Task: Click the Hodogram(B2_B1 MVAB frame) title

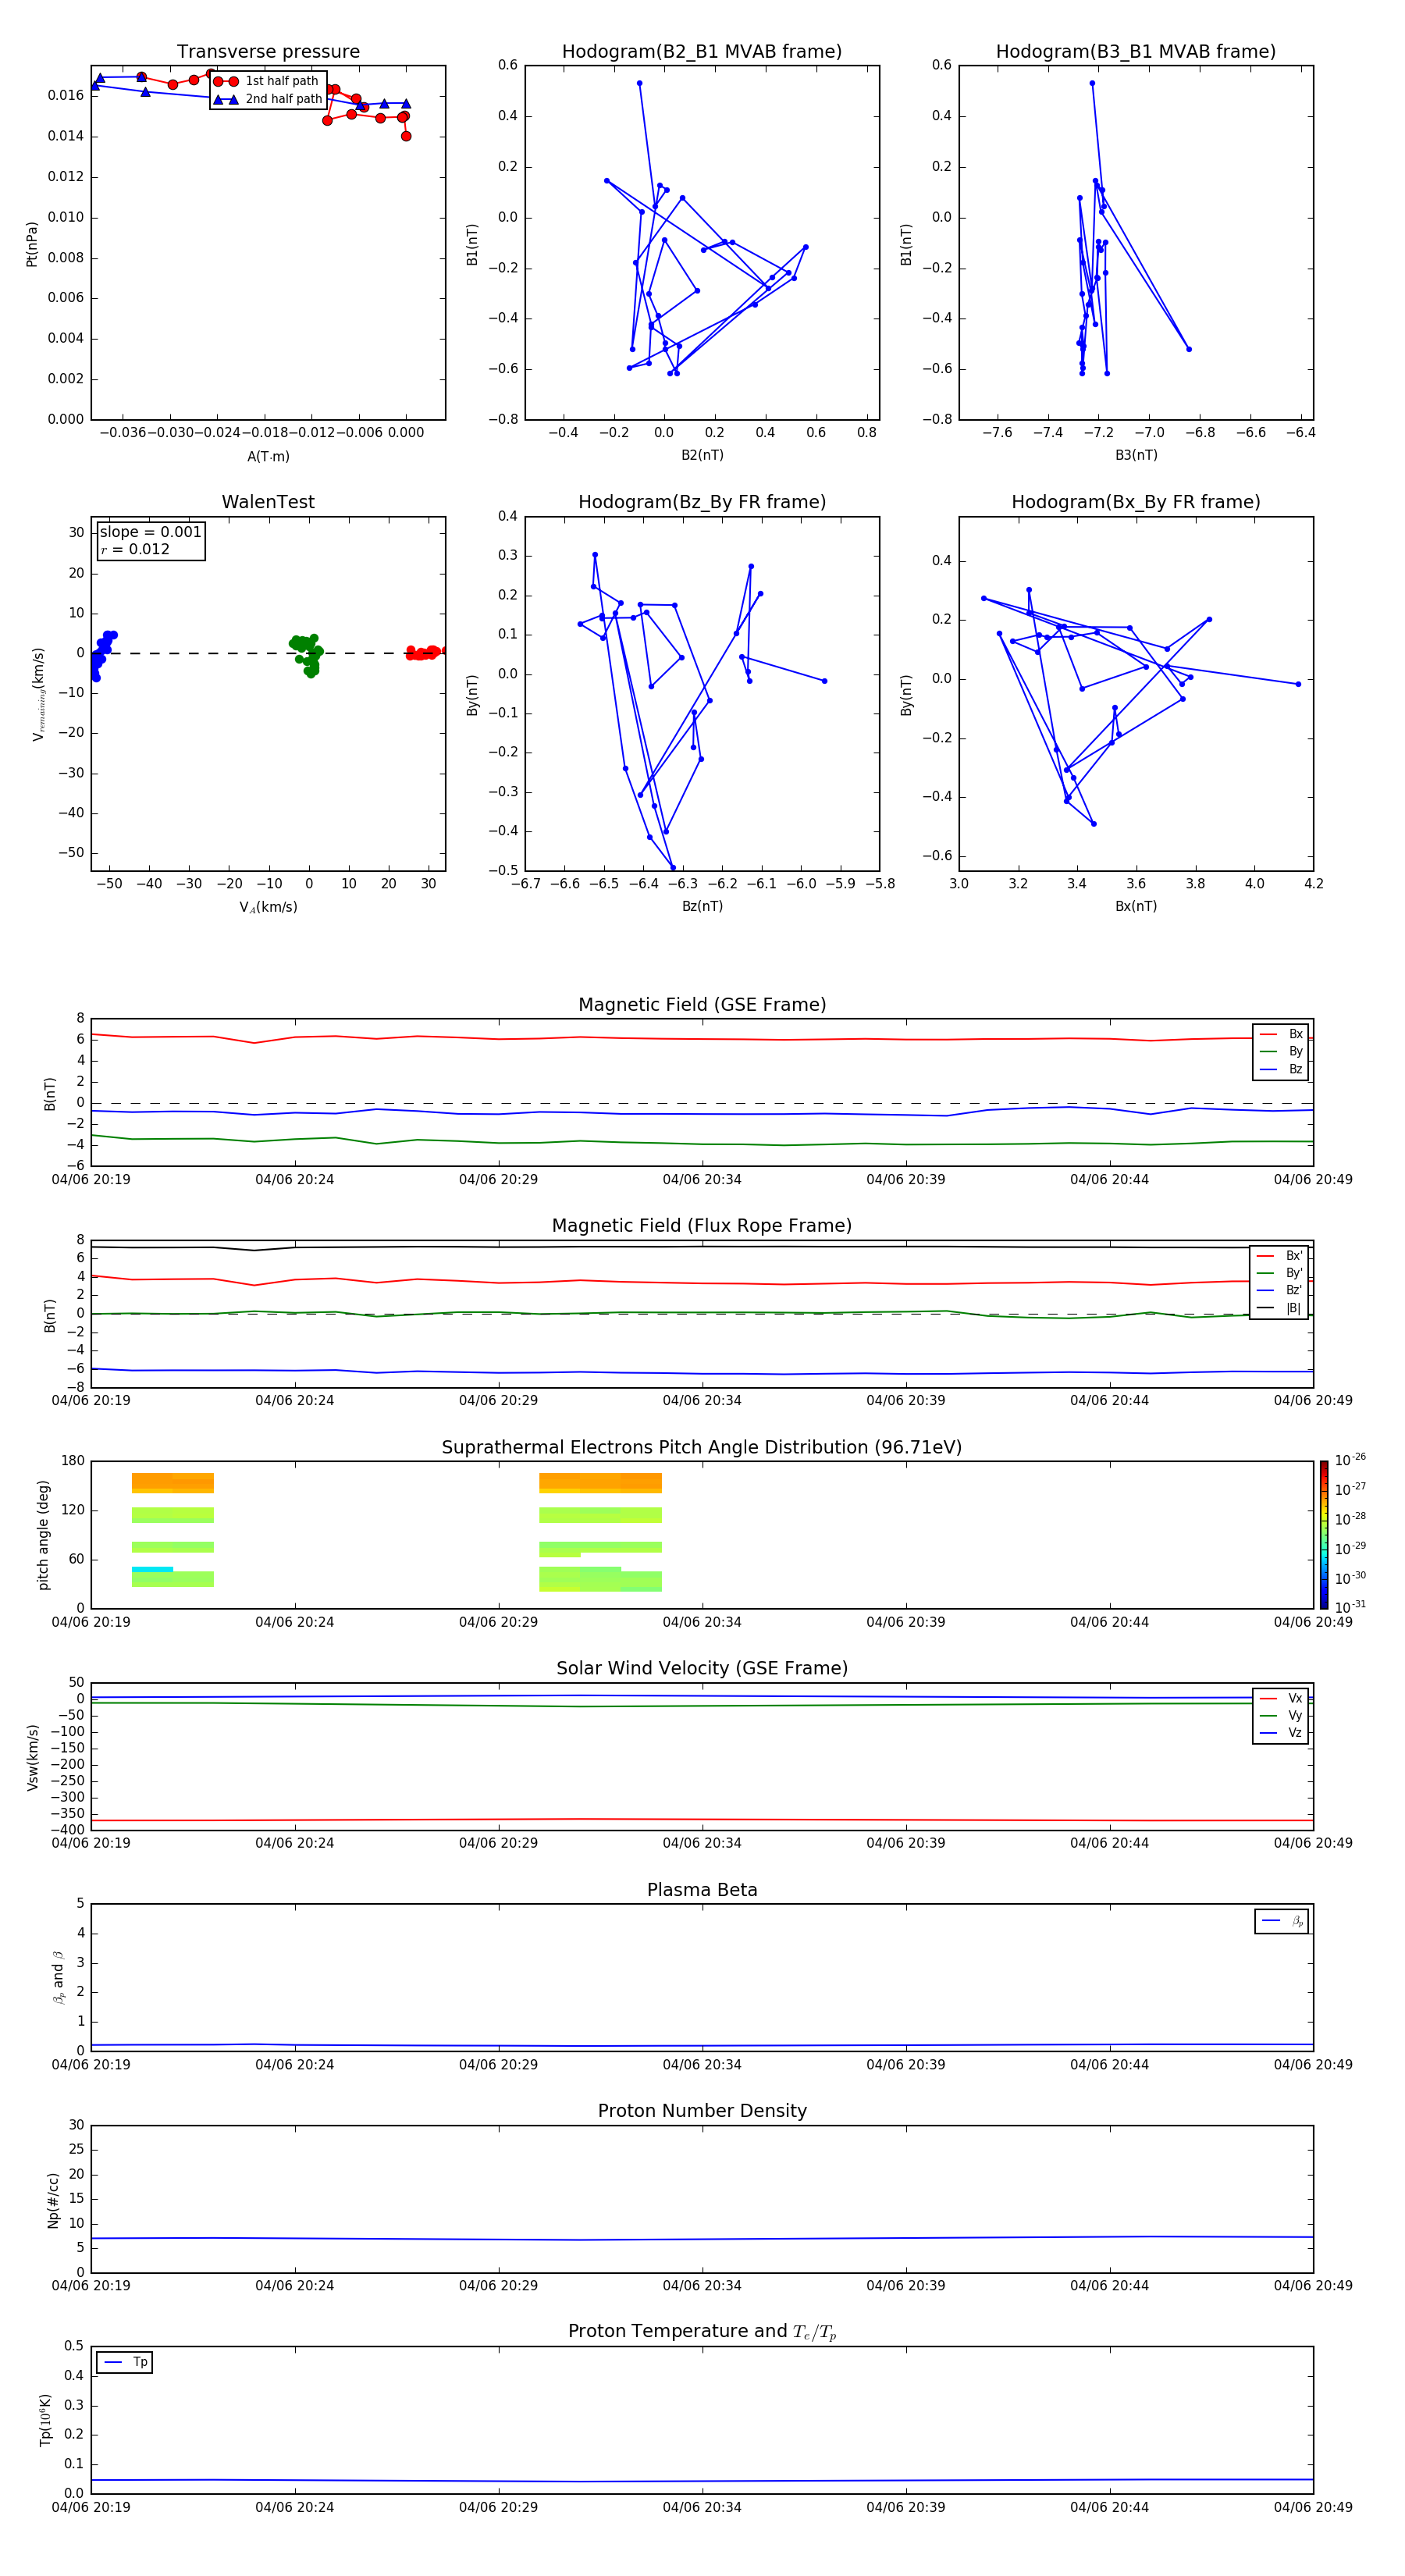Action: [x=702, y=52]
